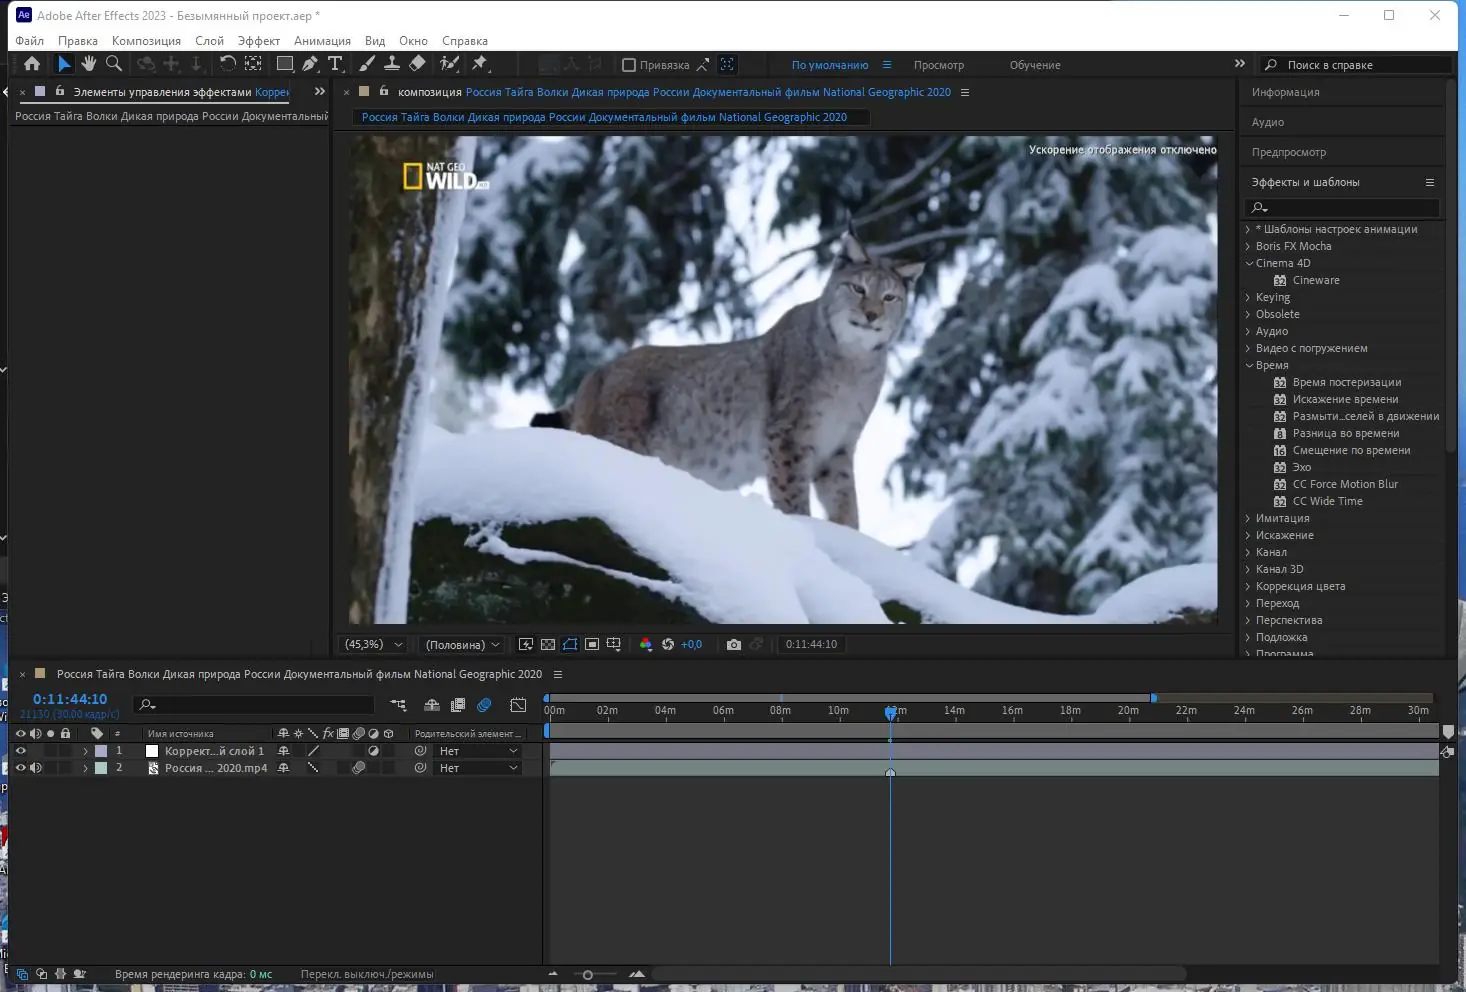
Task: Hide the adjustment layer 1 visibility eye
Action: pos(20,751)
